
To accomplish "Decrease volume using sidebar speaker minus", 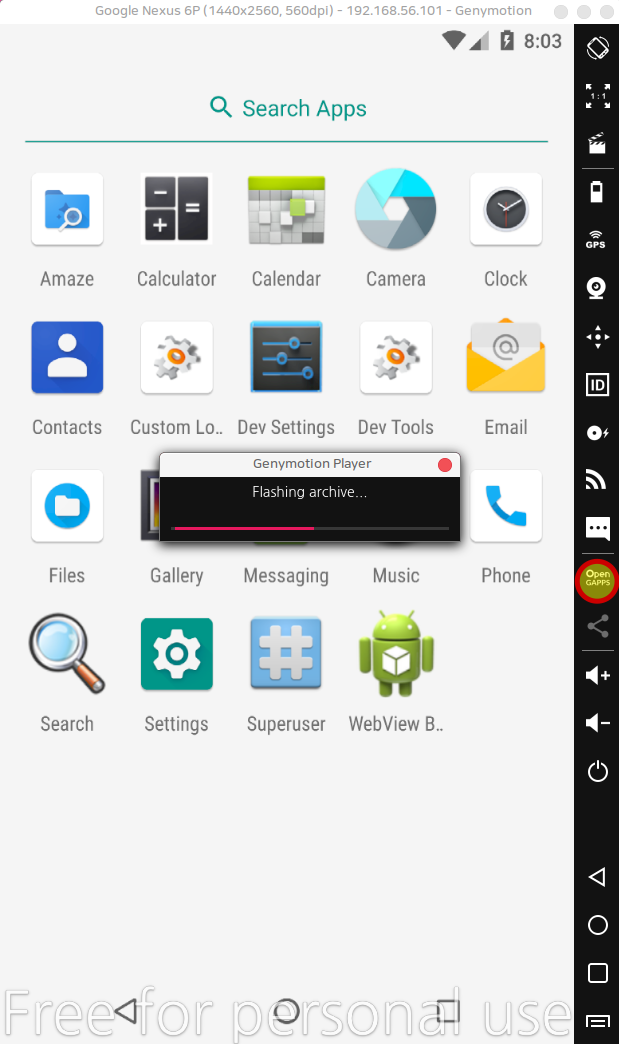I will click(597, 723).
